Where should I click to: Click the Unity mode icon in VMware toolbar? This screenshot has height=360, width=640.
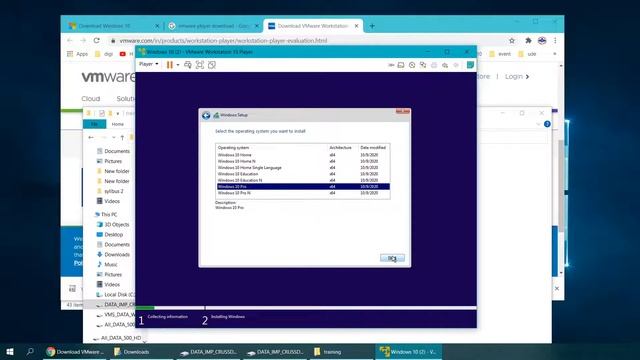(x=211, y=65)
